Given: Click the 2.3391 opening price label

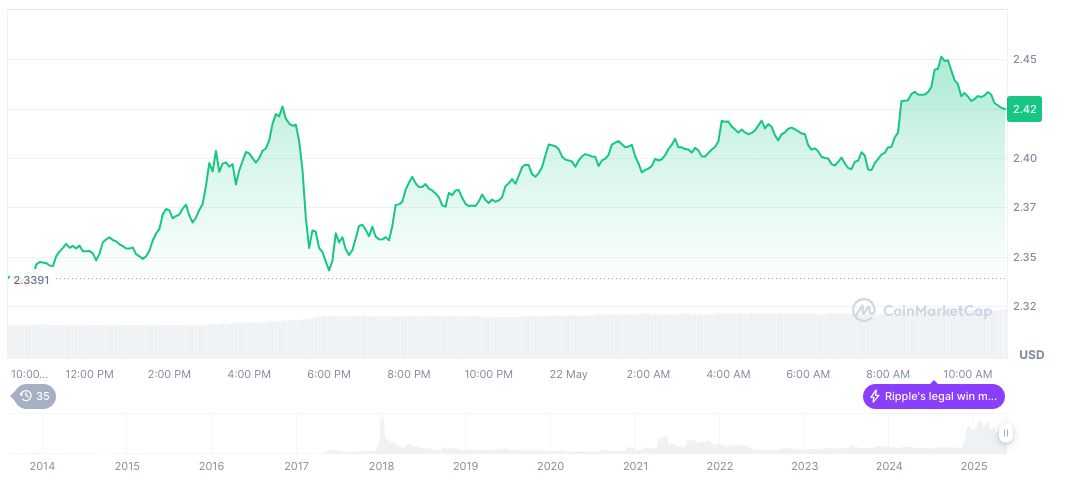Looking at the screenshot, I should click(31, 280).
